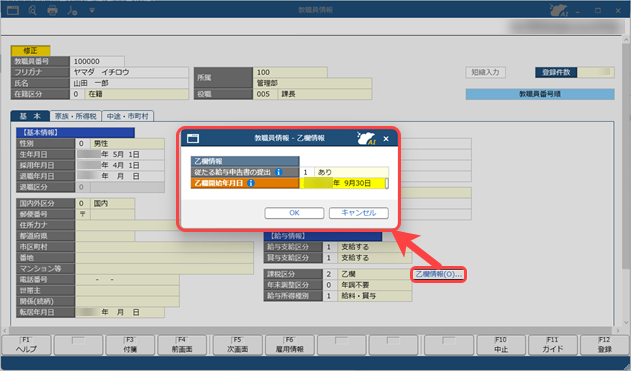Open the print preview magnifier icon

(33, 10)
